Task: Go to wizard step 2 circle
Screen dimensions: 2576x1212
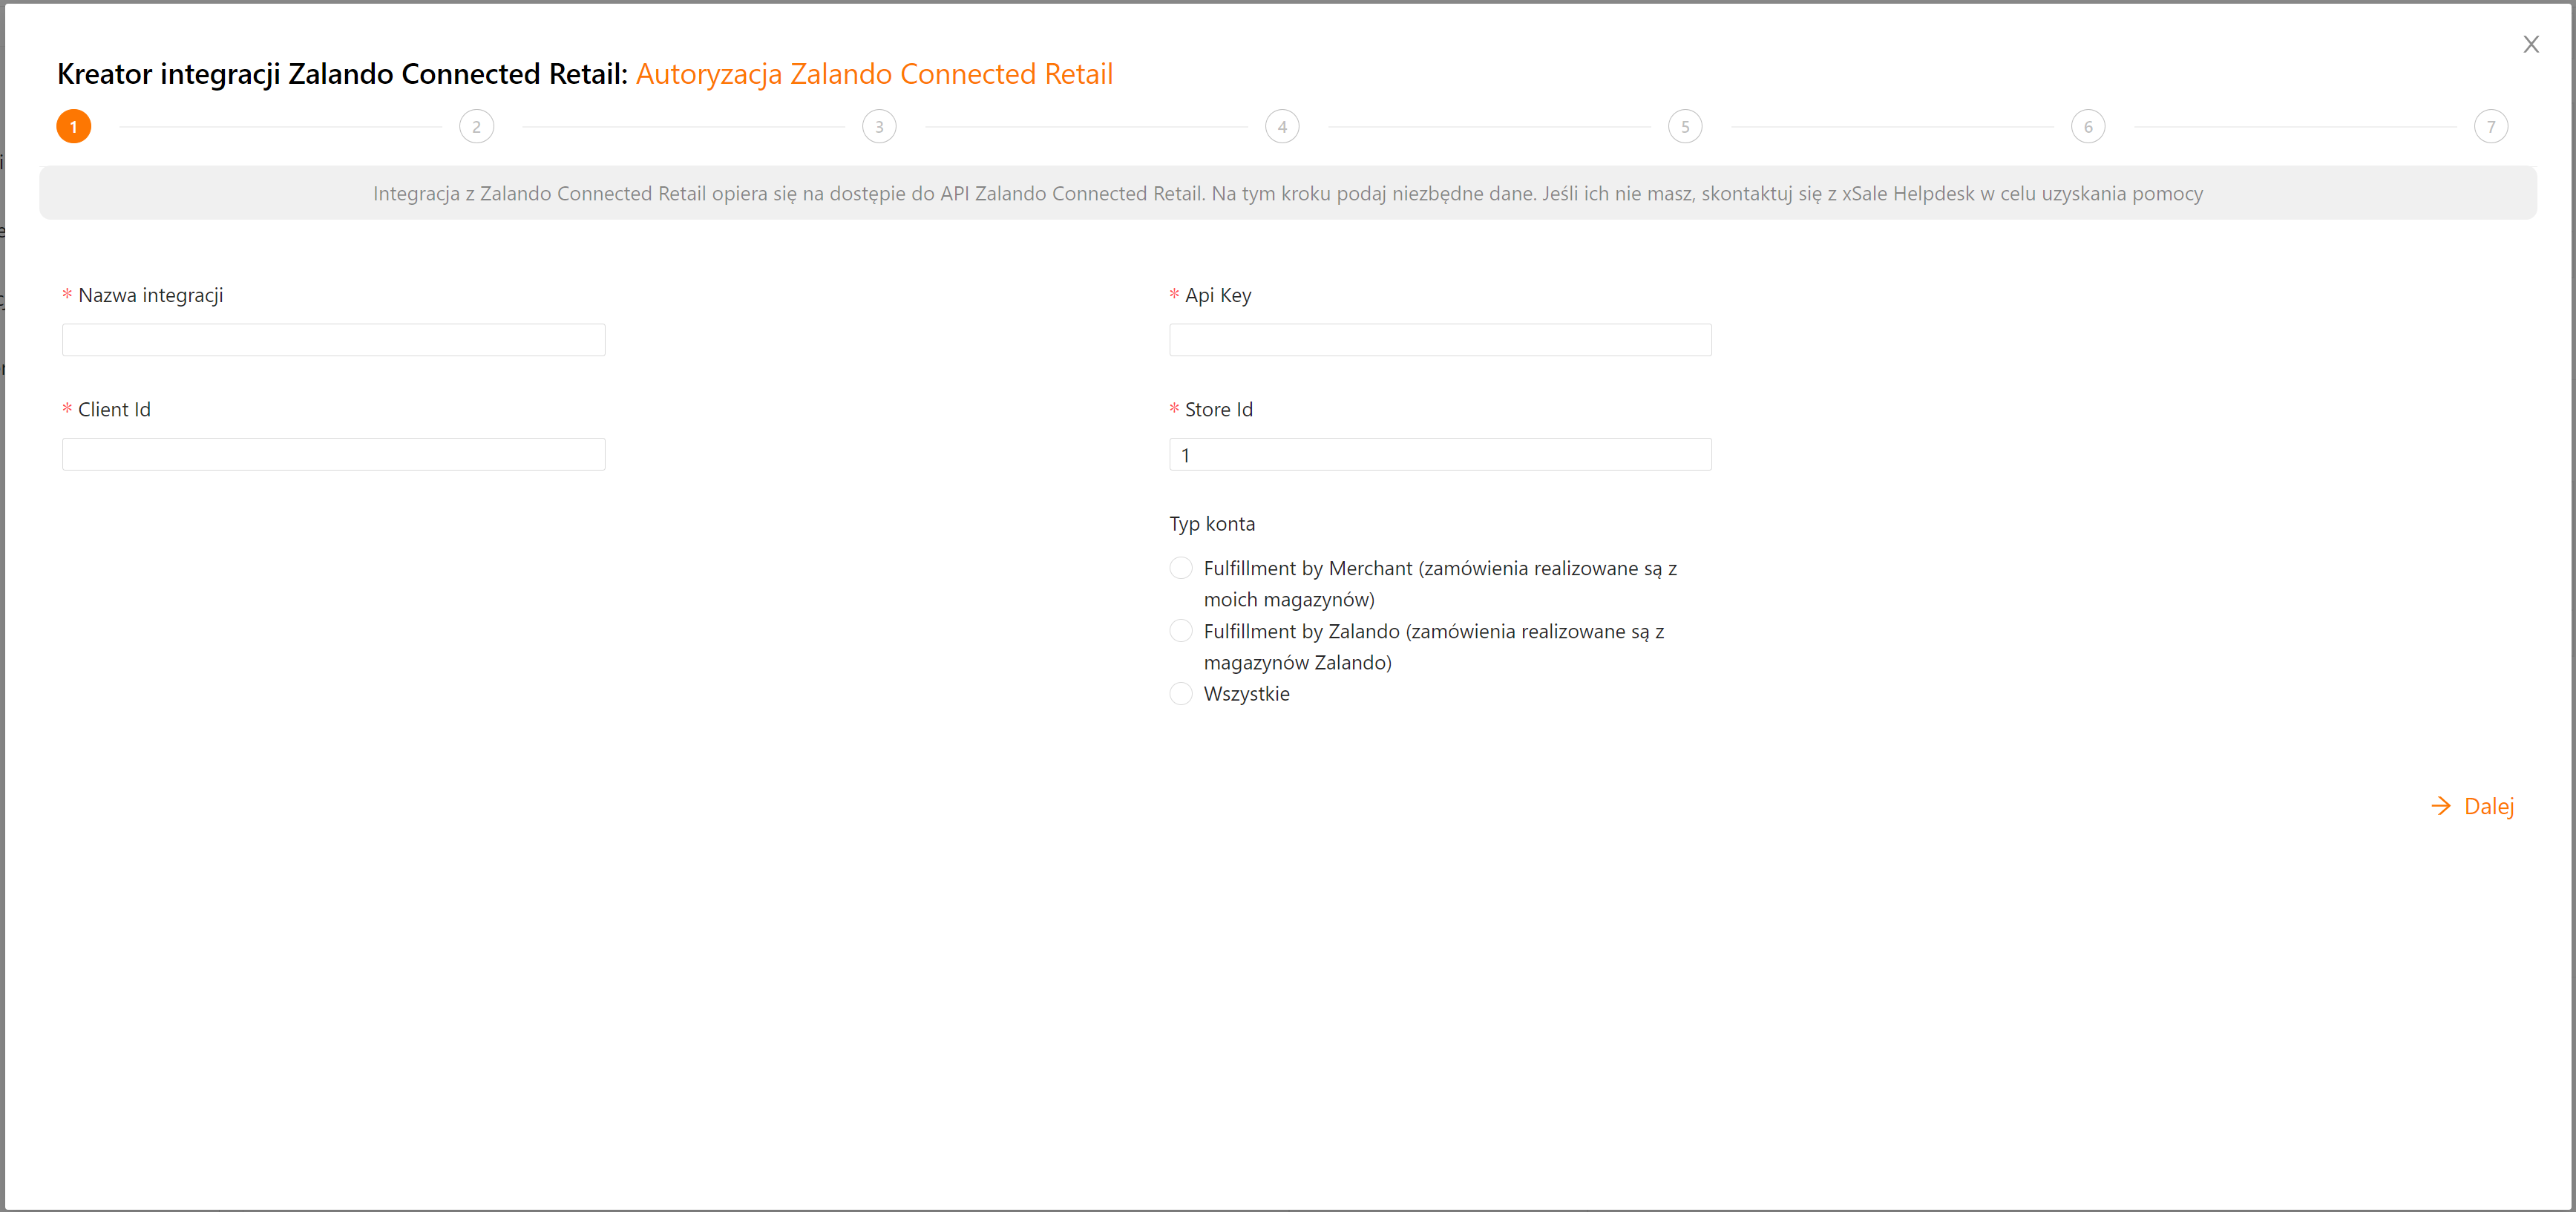Action: pos(476,127)
